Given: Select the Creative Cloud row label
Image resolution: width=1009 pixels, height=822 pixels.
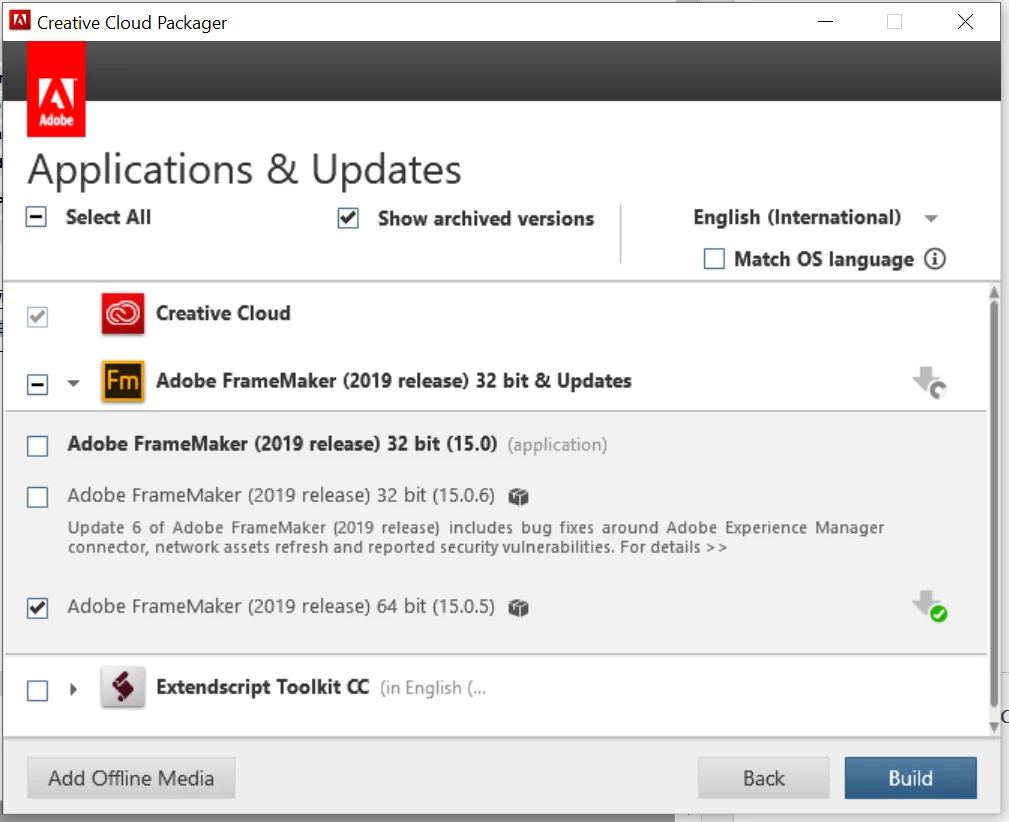Looking at the screenshot, I should click(223, 313).
